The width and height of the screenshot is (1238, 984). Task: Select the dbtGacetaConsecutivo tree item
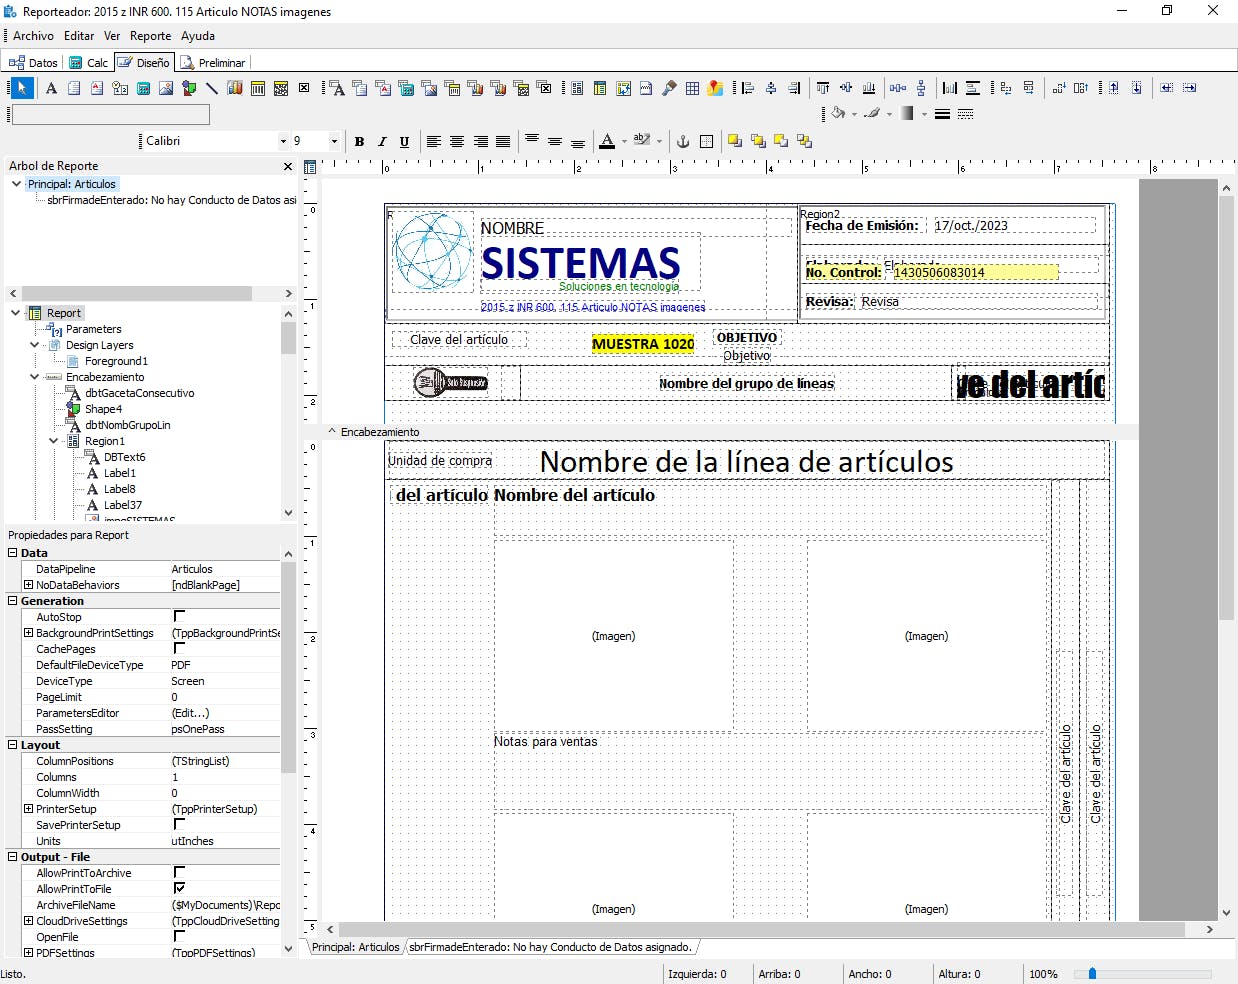click(139, 393)
